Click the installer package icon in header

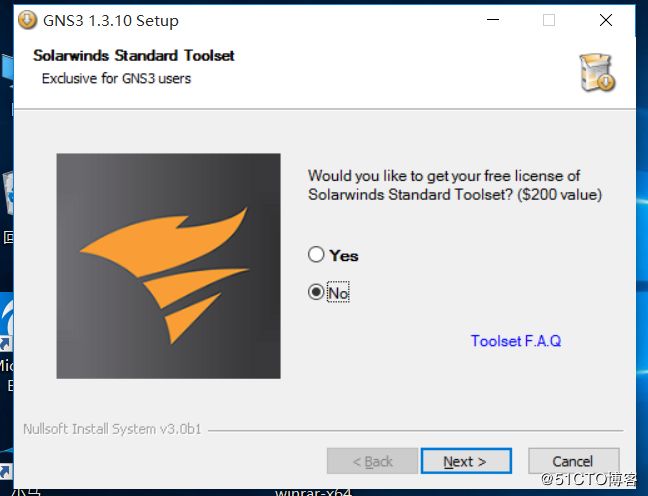pos(597,73)
